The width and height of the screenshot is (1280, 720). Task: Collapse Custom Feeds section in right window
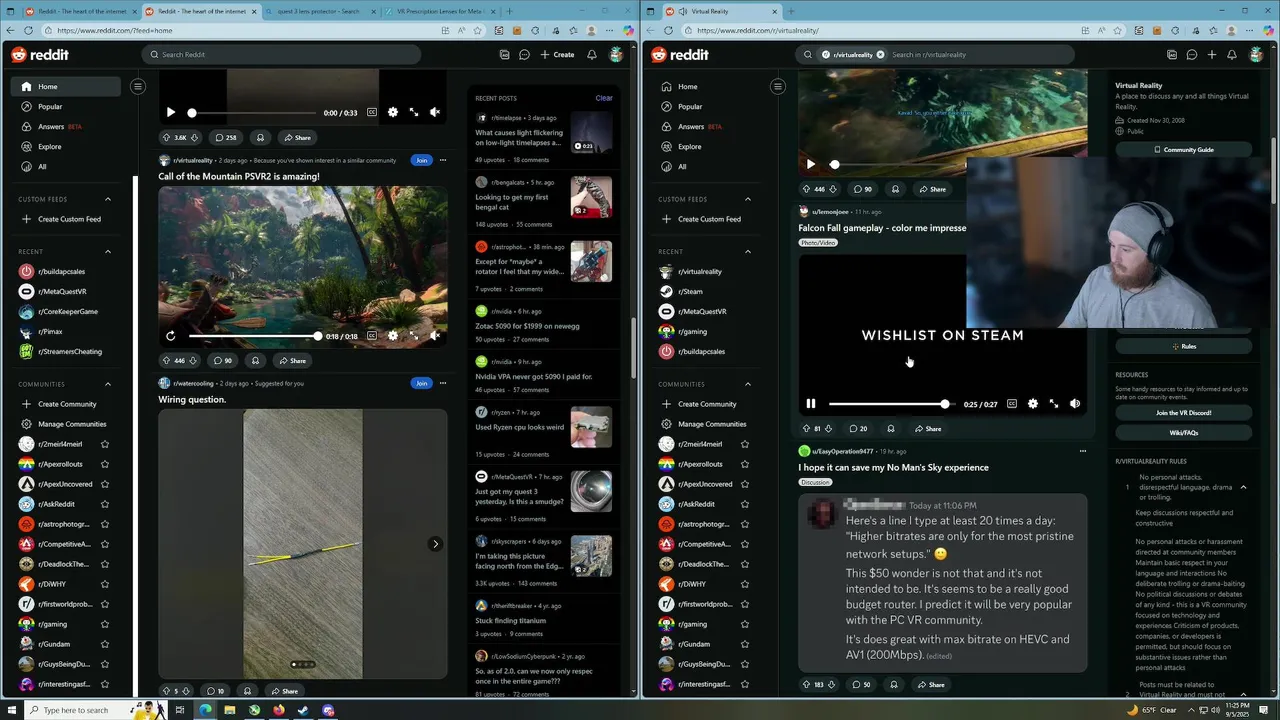748,199
